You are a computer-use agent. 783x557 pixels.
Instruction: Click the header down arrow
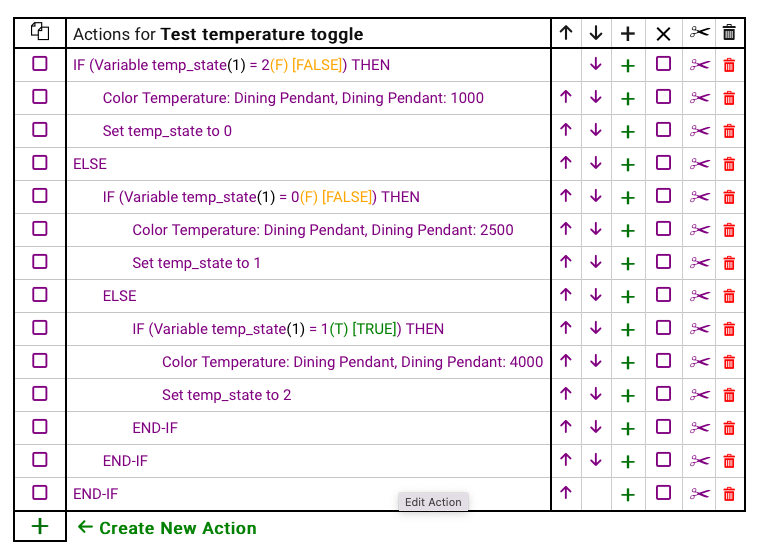tap(596, 33)
